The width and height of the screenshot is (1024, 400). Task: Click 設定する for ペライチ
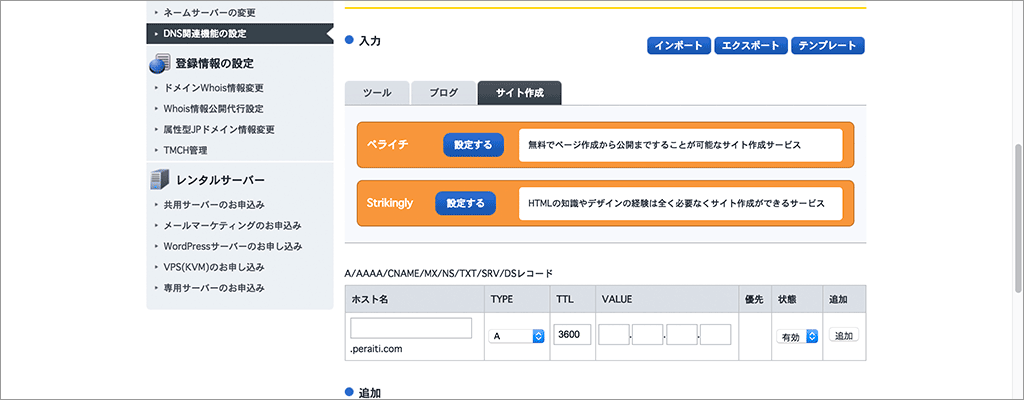473,145
